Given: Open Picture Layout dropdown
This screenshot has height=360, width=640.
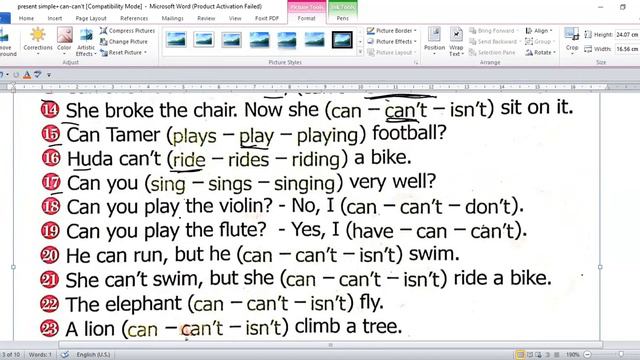Looking at the screenshot, I should click(392, 53).
